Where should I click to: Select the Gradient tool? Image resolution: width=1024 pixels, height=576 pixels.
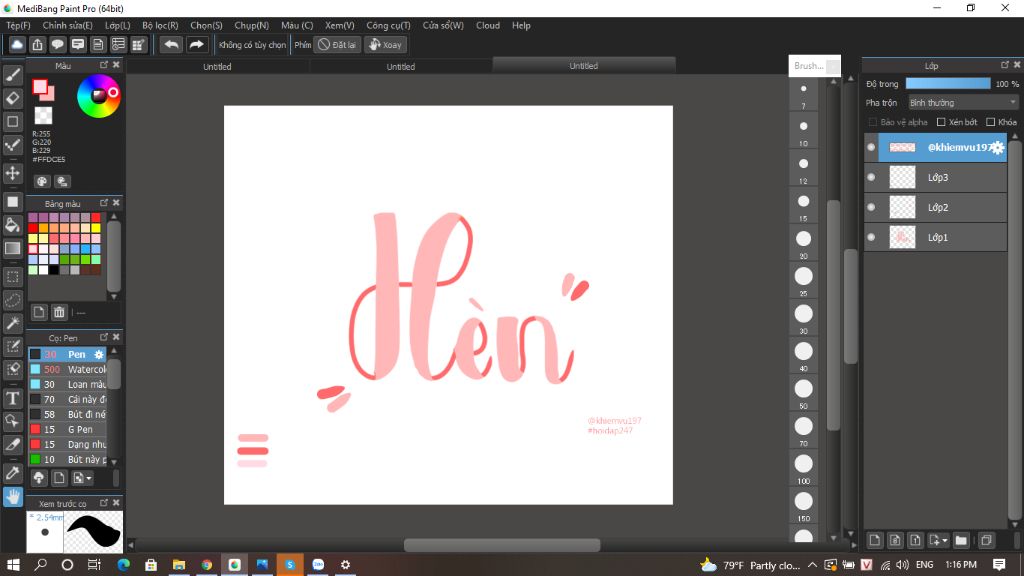pos(12,248)
